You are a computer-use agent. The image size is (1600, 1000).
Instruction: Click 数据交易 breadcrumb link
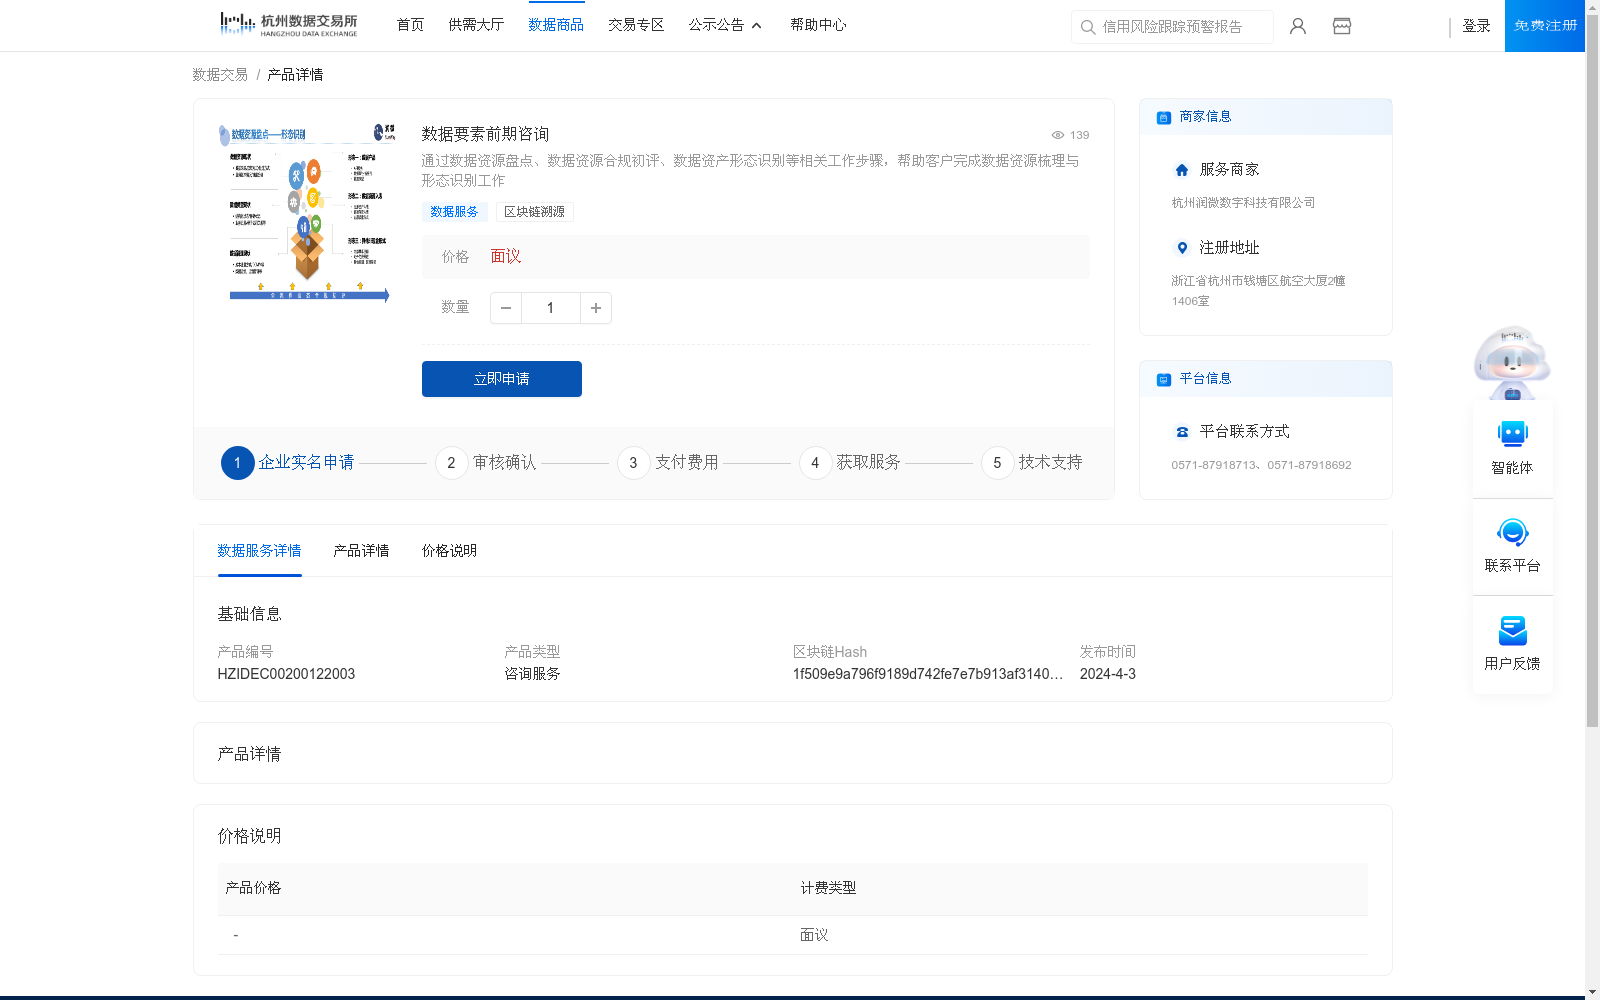[220, 75]
